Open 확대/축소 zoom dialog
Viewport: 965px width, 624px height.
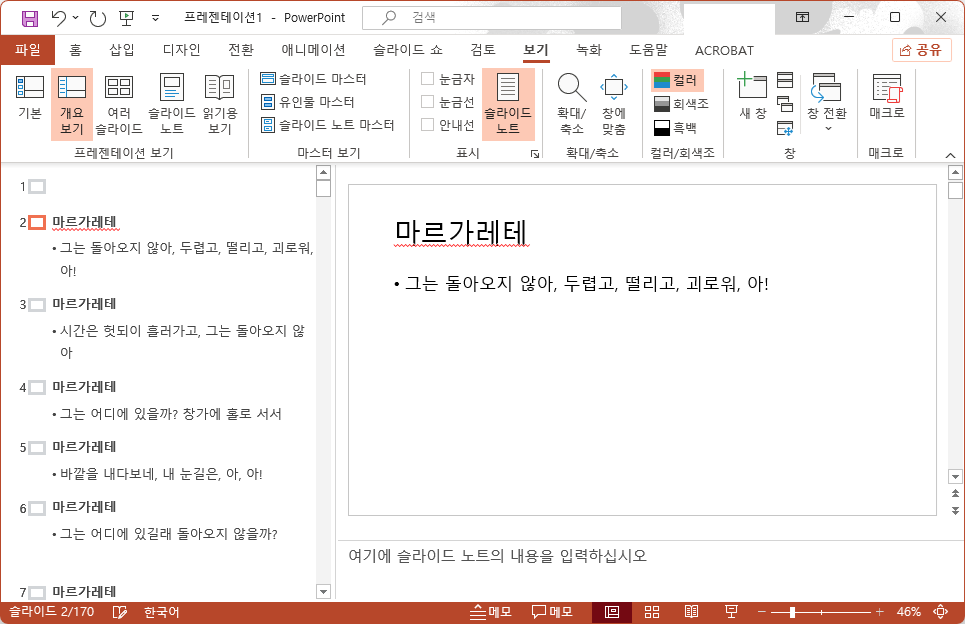point(572,103)
